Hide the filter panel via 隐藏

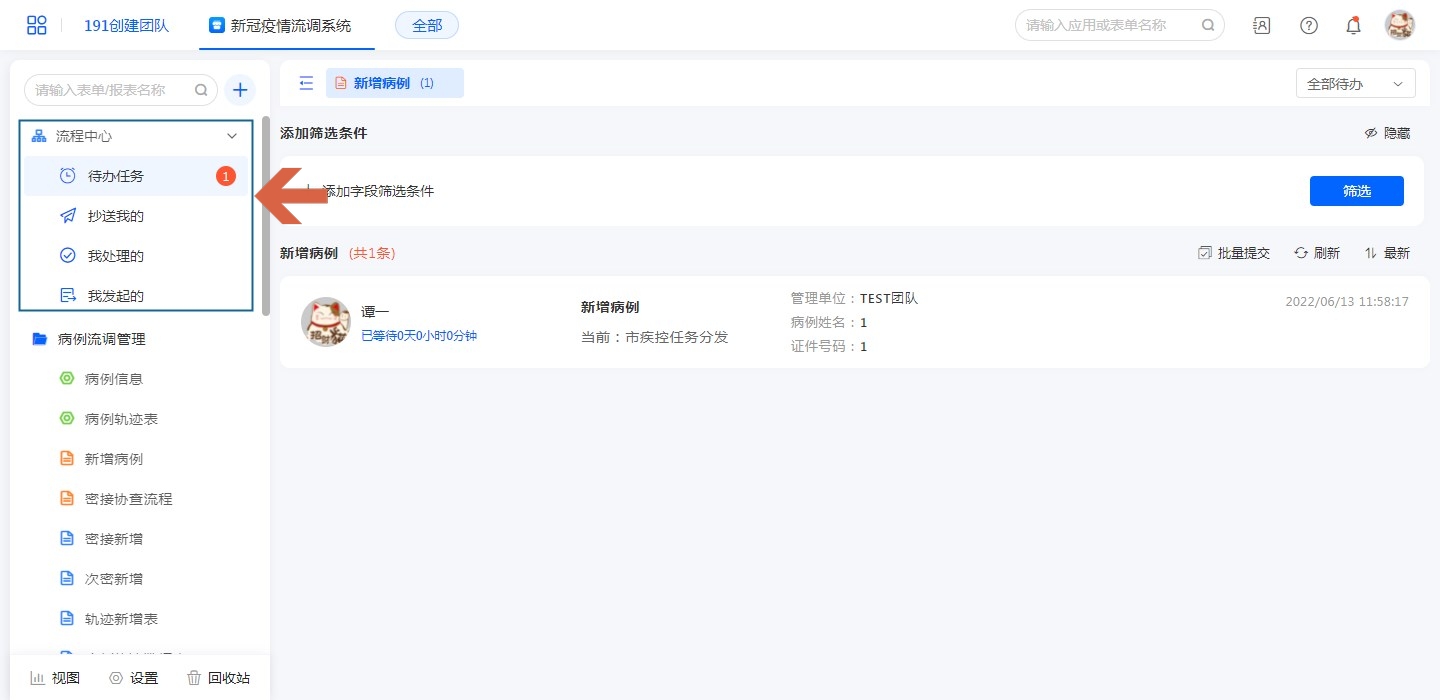(x=1387, y=133)
